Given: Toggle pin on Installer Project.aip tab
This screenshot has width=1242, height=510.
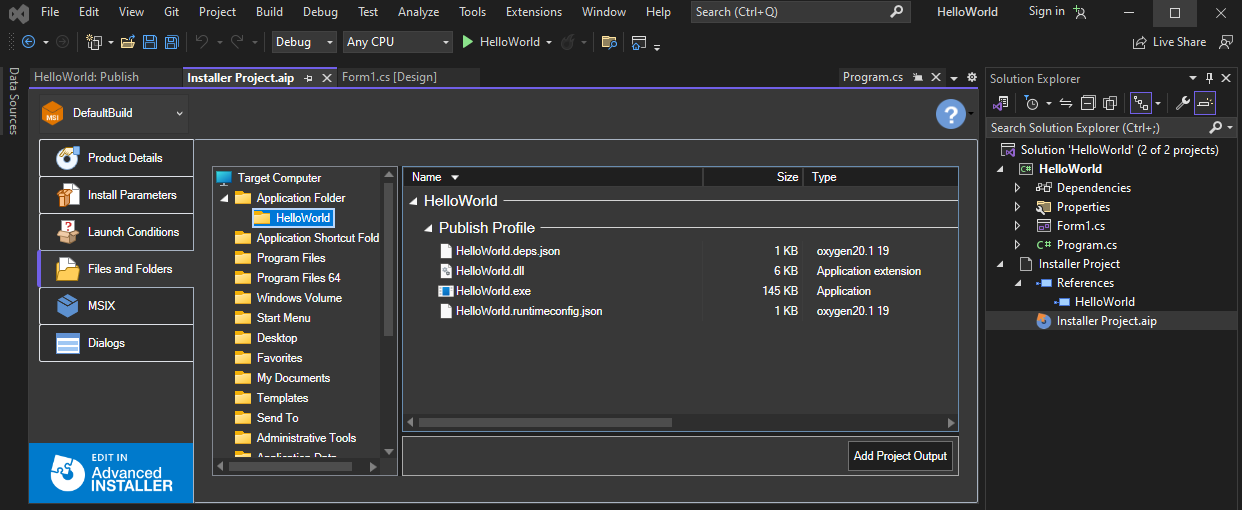Looking at the screenshot, I should pyautogui.click(x=308, y=78).
